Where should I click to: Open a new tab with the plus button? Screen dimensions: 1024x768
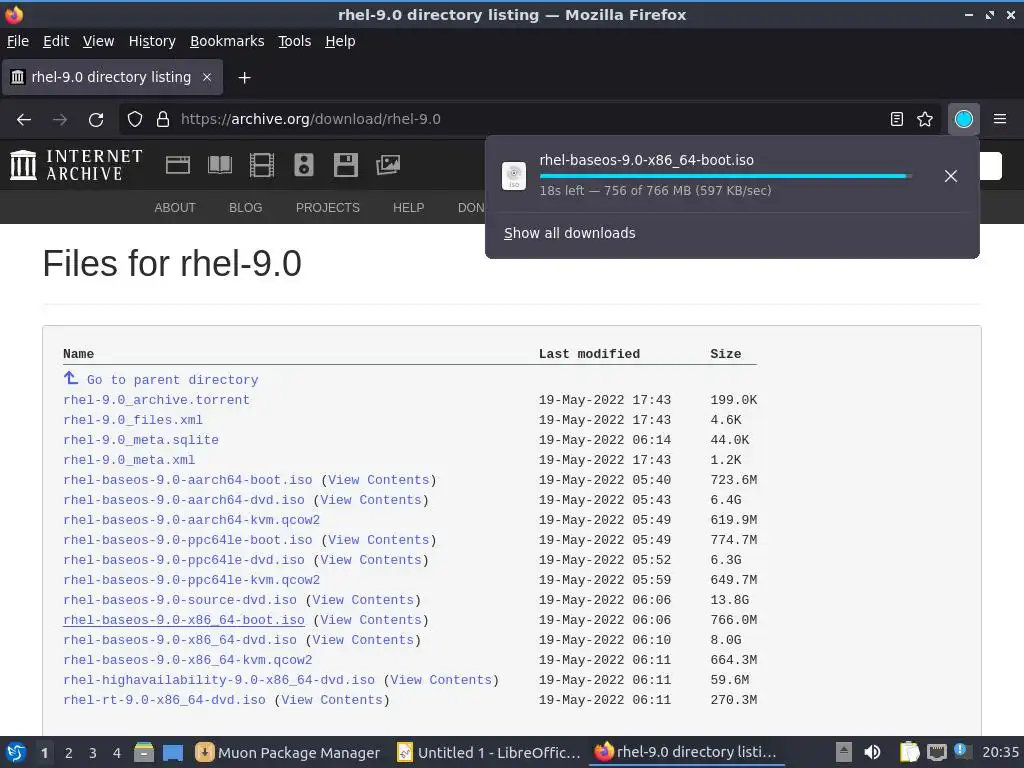coord(244,78)
